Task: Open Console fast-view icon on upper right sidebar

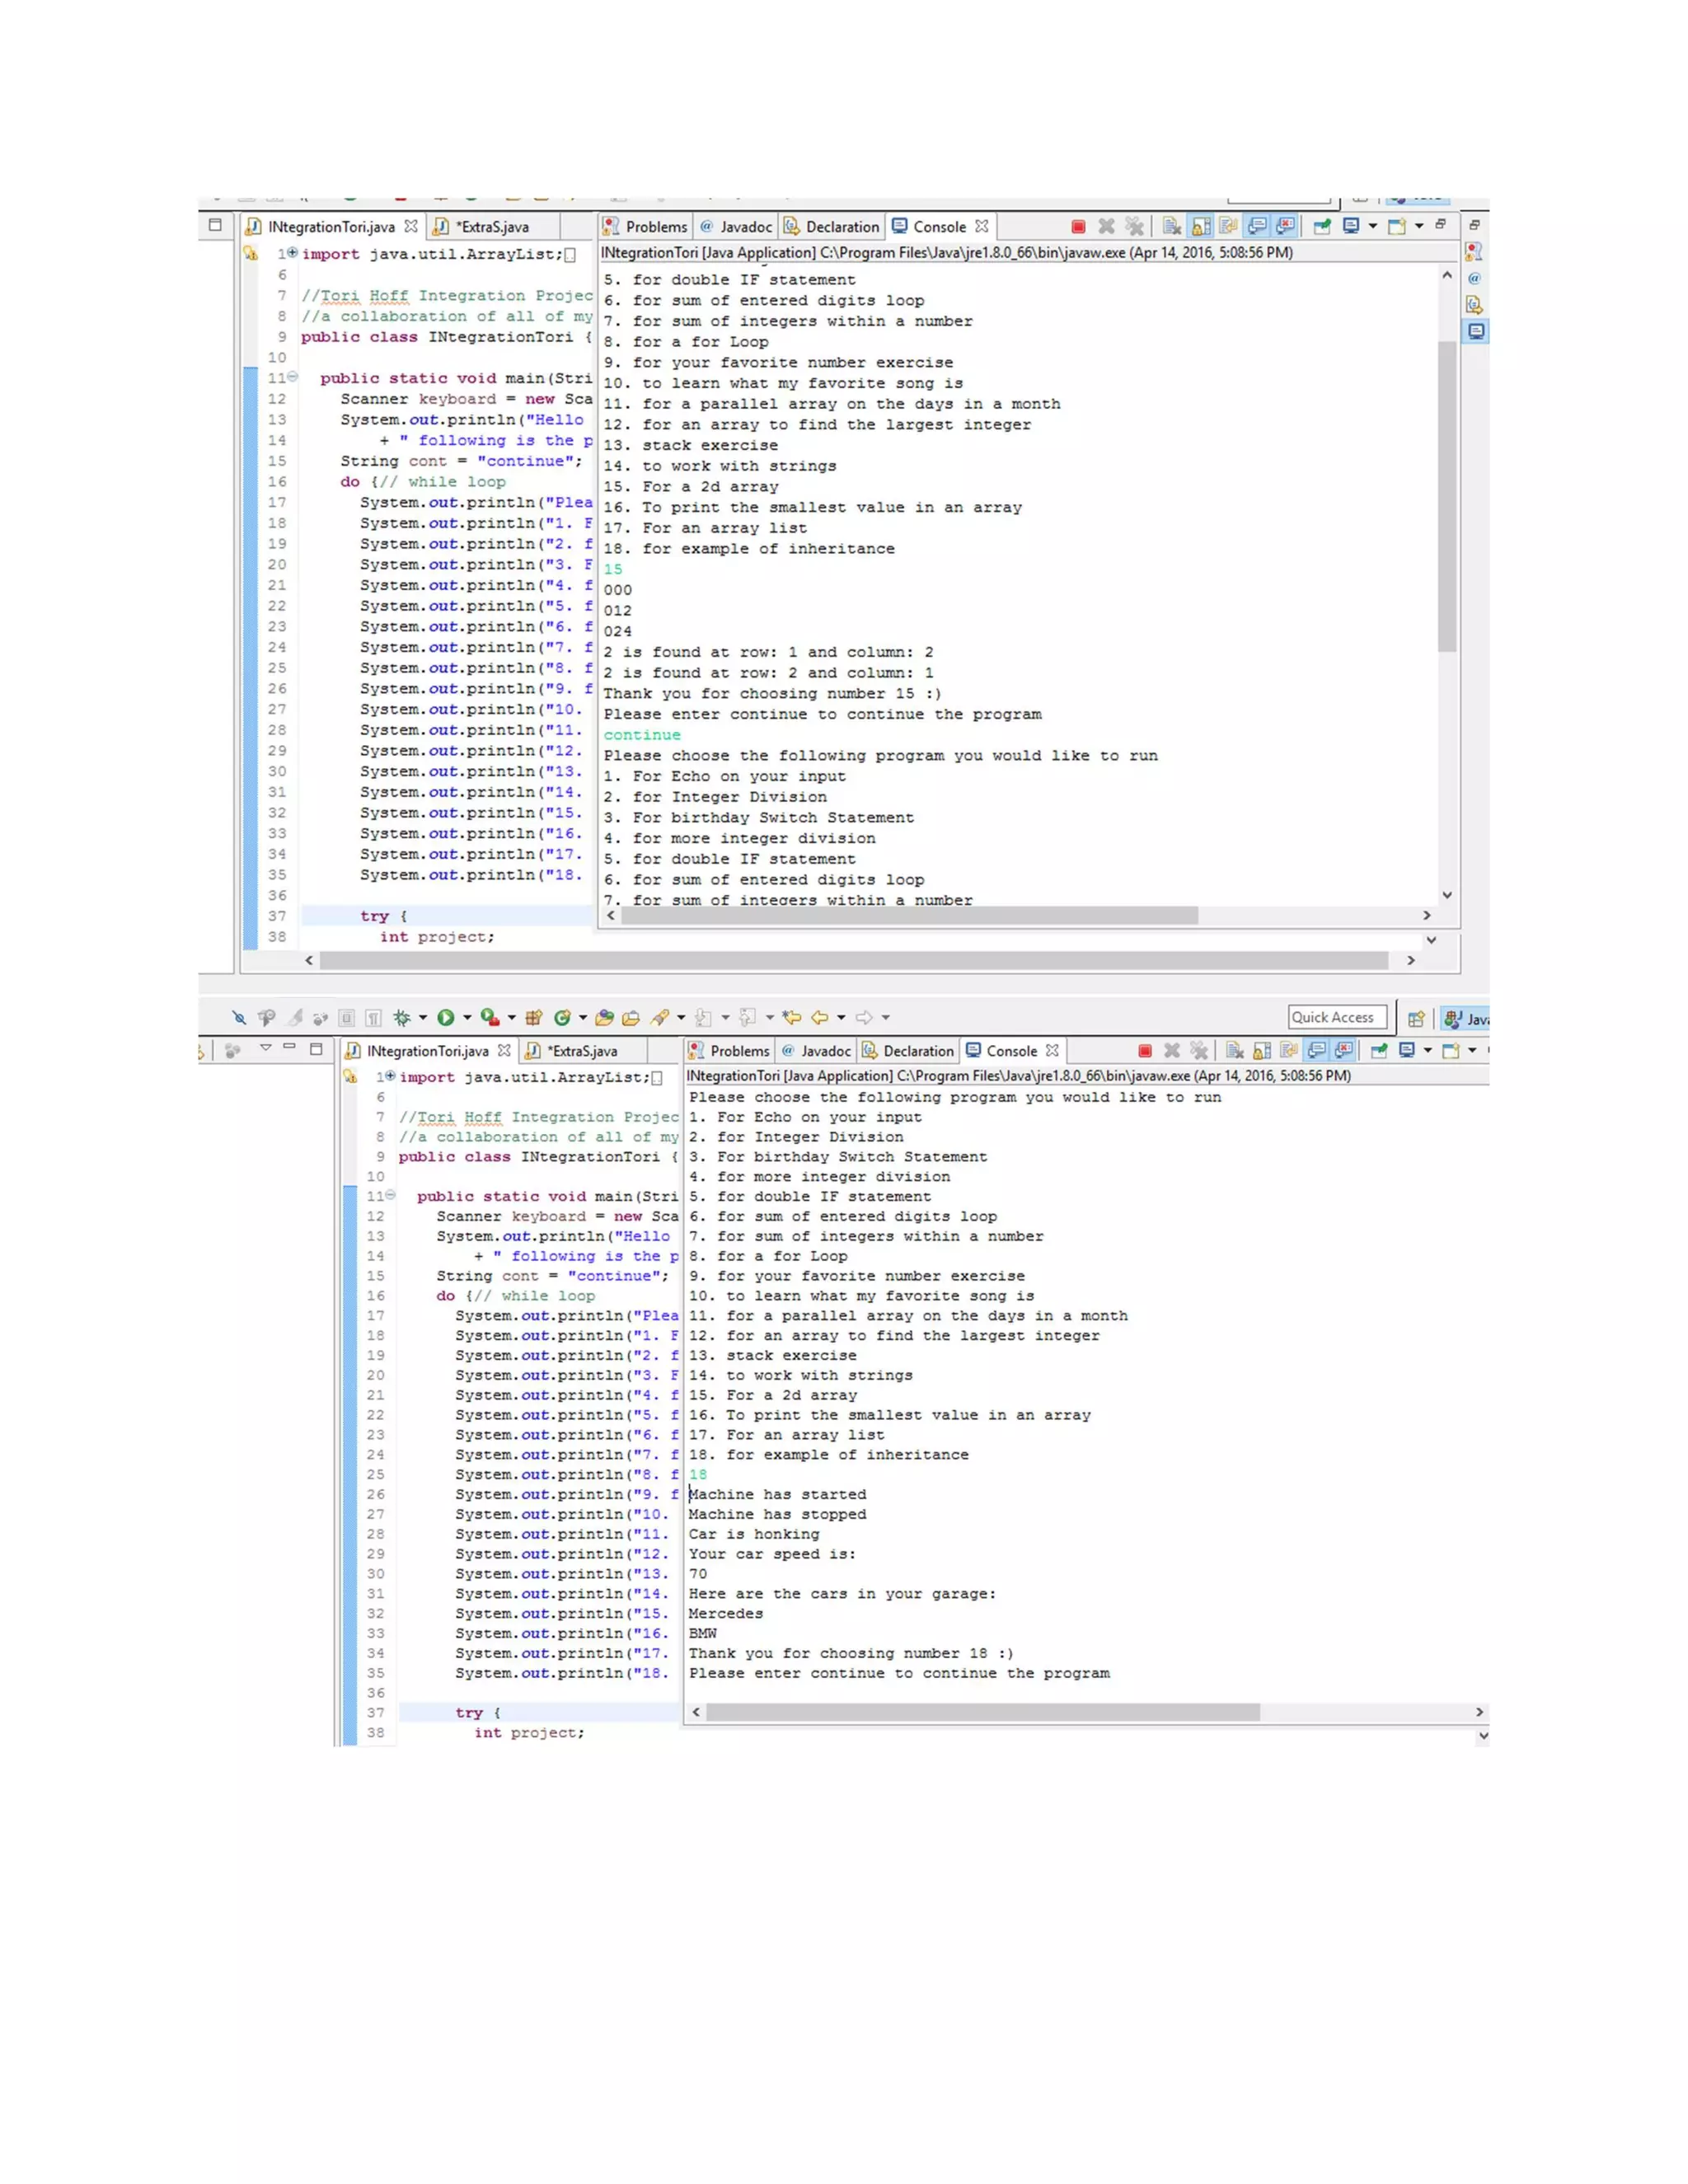Action: [1476, 332]
